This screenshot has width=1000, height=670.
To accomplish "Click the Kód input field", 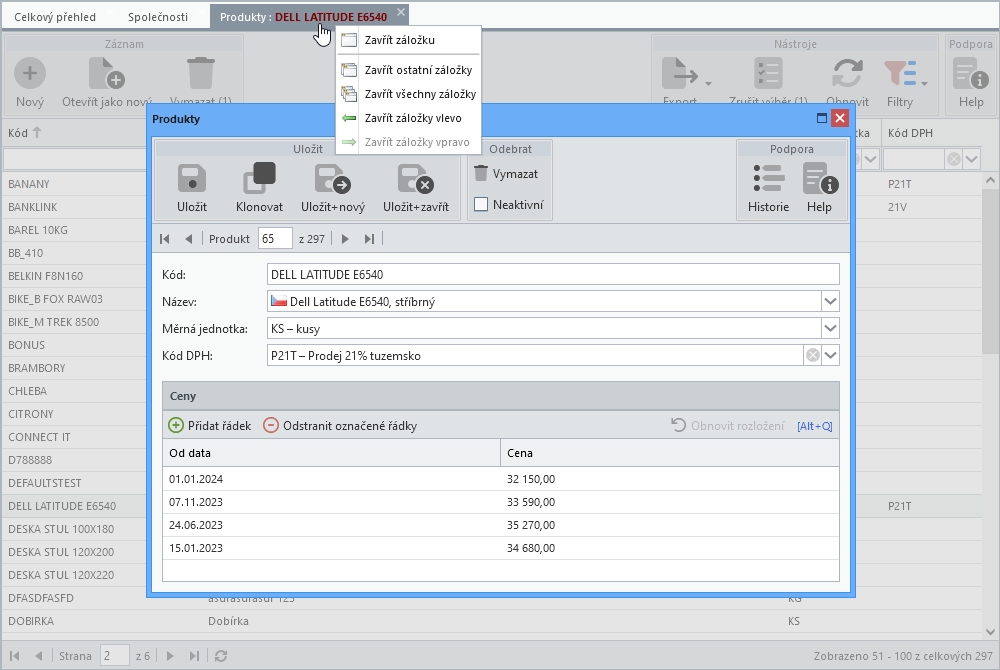I will [553, 275].
